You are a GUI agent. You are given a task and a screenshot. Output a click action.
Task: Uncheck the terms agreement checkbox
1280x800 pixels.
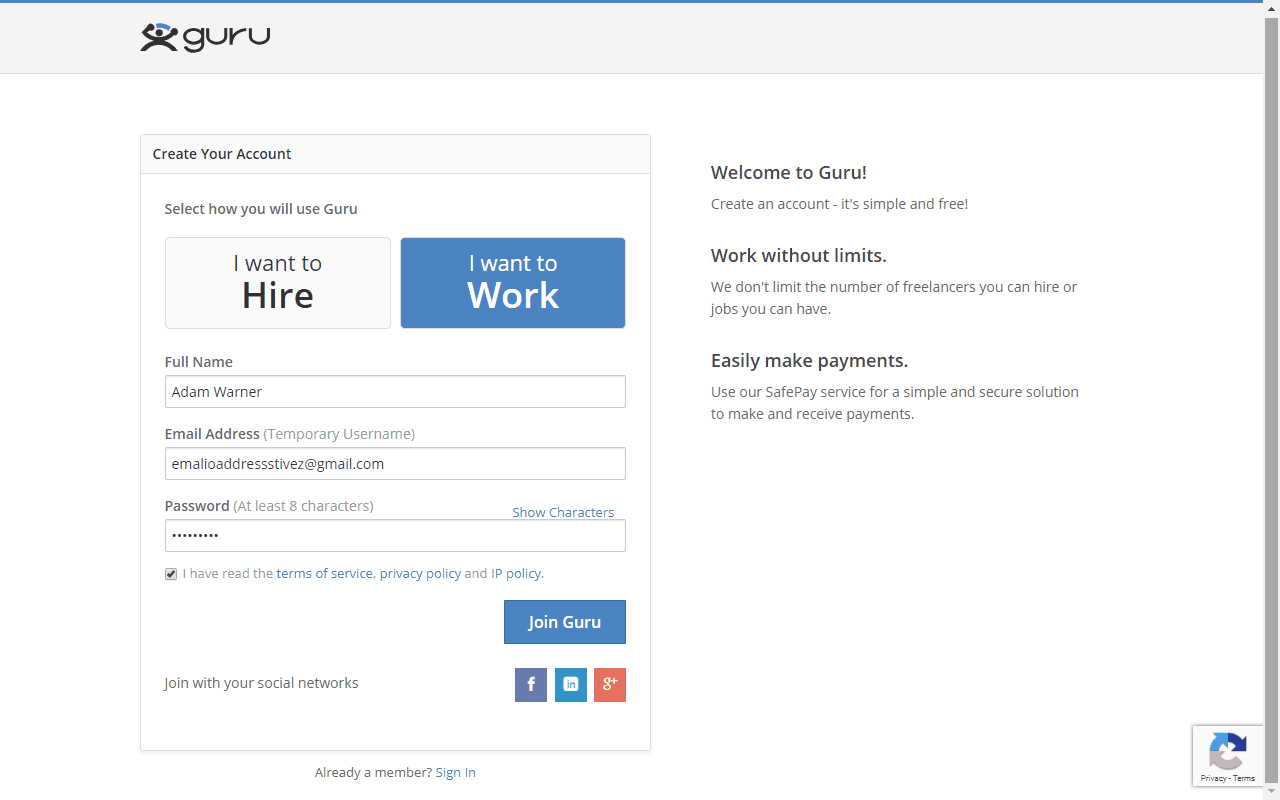[171, 574]
